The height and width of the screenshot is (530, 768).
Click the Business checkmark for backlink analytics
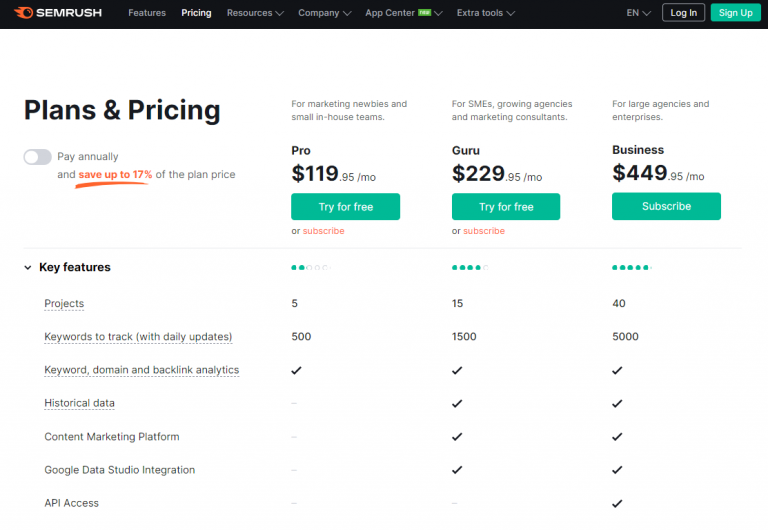point(617,370)
